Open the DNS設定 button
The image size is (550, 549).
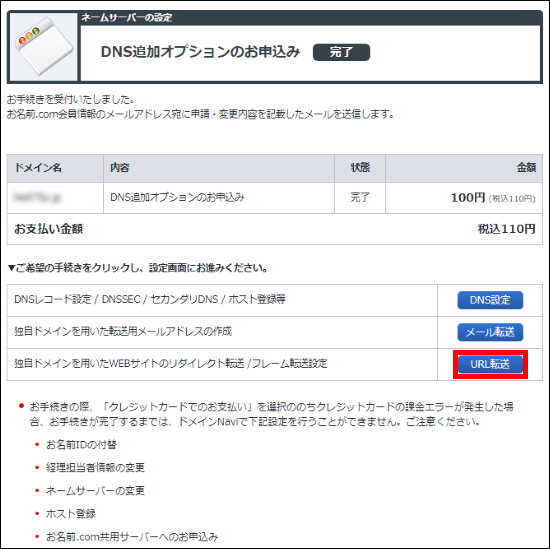(x=490, y=300)
